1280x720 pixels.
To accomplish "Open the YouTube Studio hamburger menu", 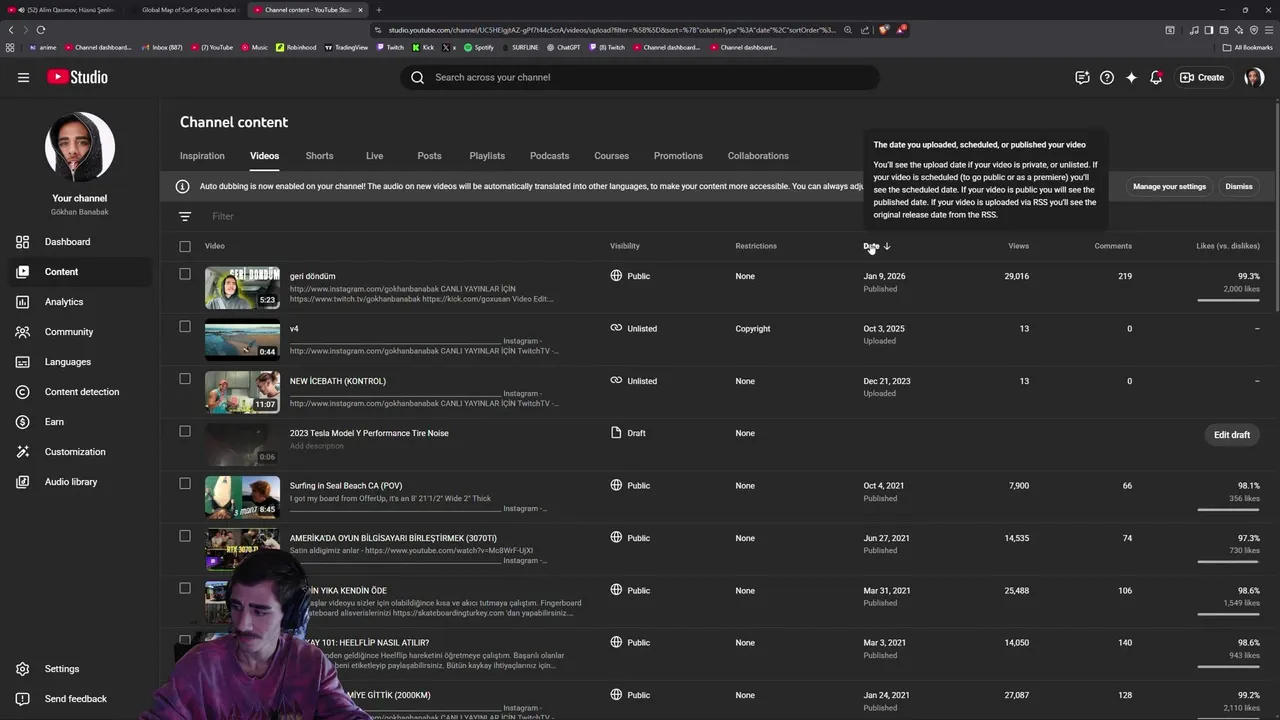I will (x=23, y=77).
